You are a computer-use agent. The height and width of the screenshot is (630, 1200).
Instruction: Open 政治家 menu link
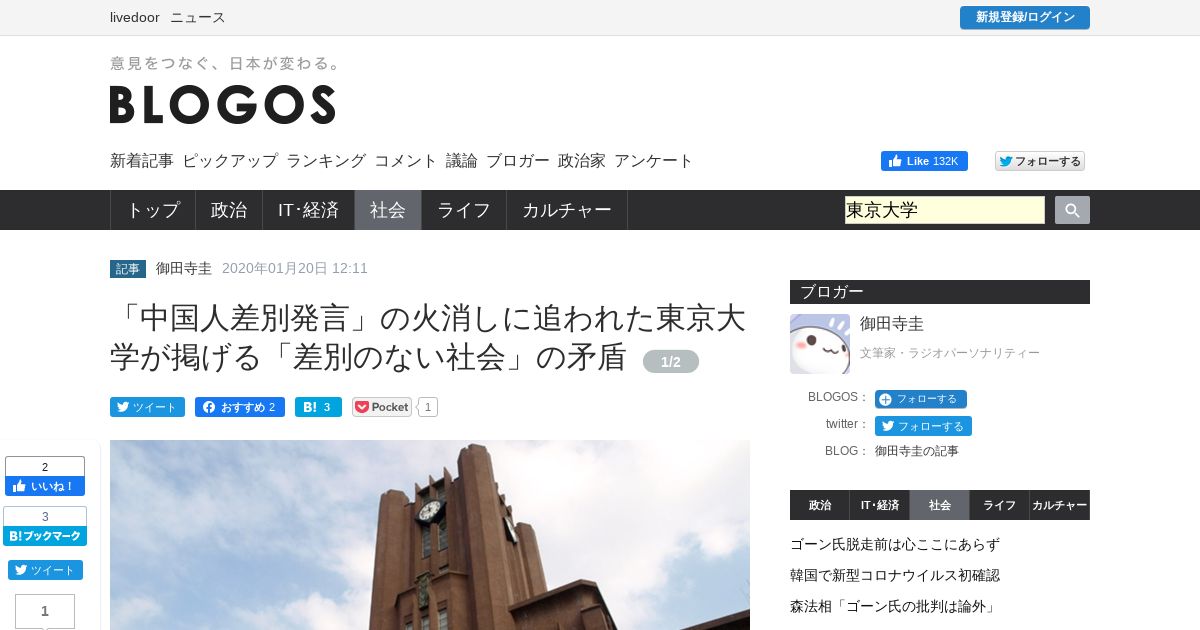click(582, 160)
